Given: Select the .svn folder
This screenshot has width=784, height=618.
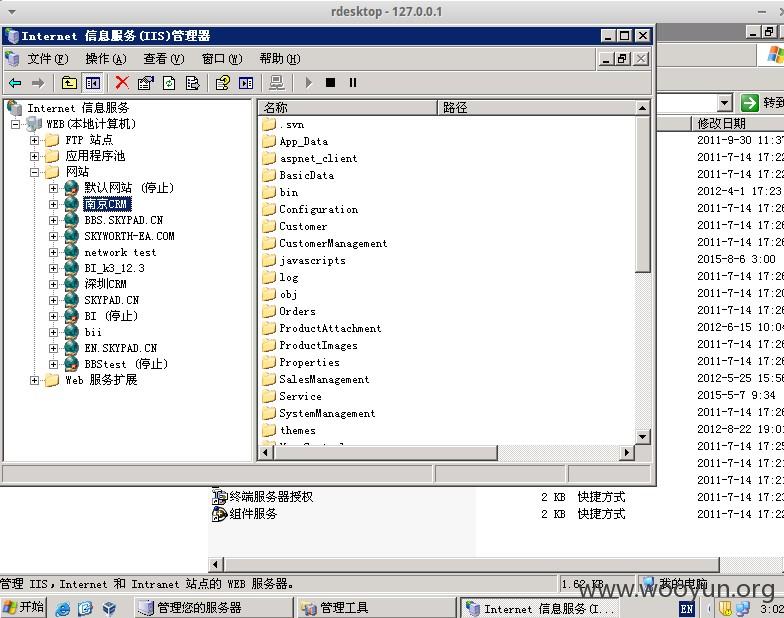Looking at the screenshot, I should pos(292,125).
